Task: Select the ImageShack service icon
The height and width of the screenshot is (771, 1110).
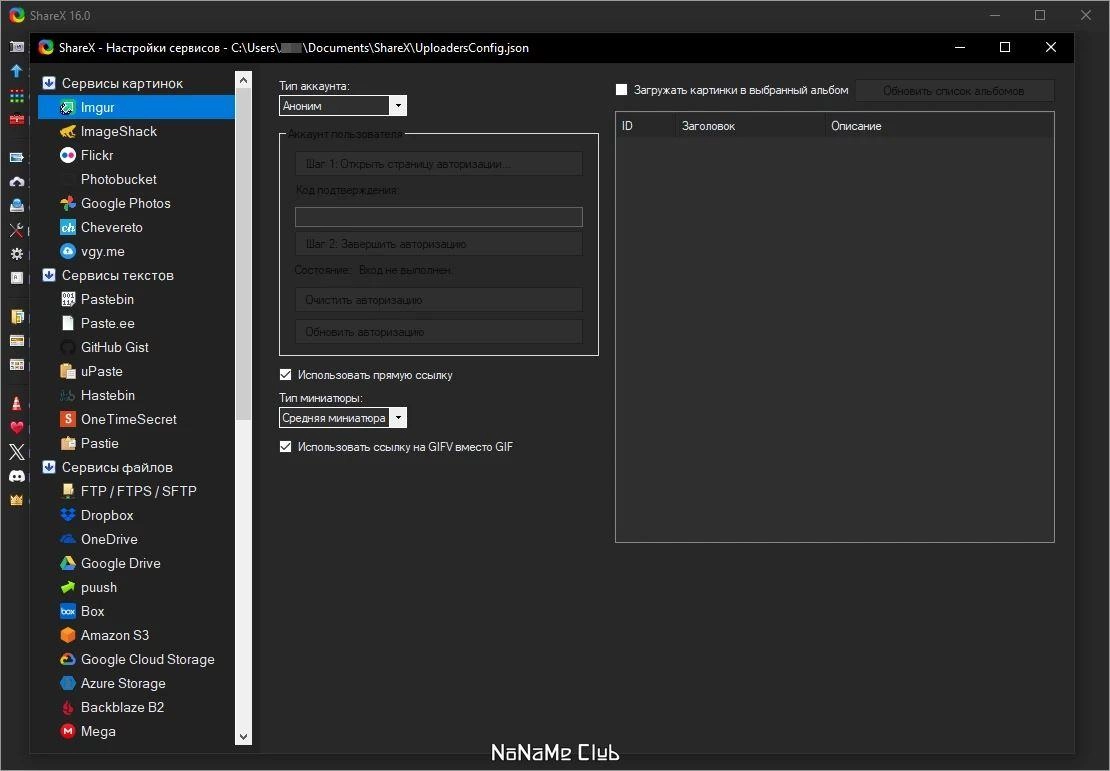Action: 68,132
